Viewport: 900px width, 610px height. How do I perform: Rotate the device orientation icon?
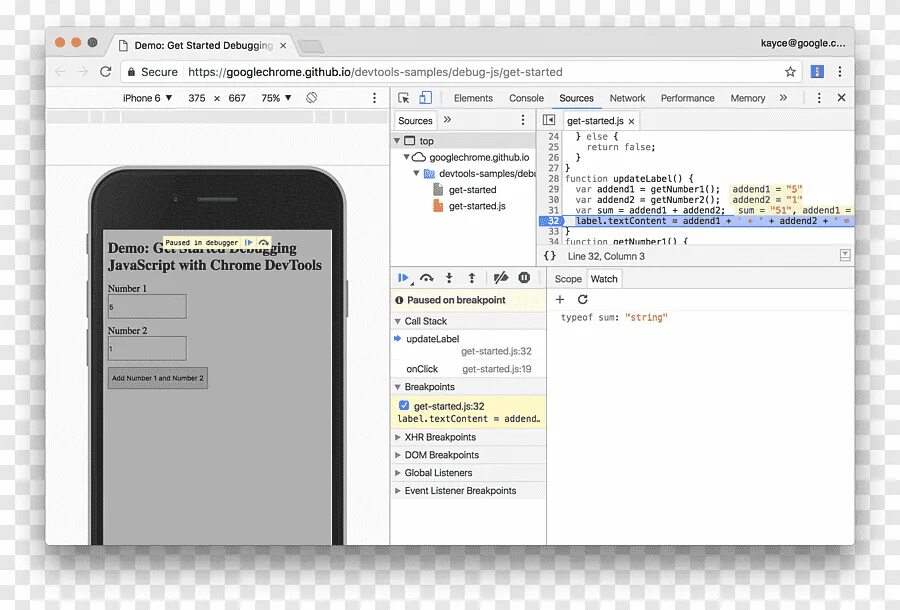(312, 98)
